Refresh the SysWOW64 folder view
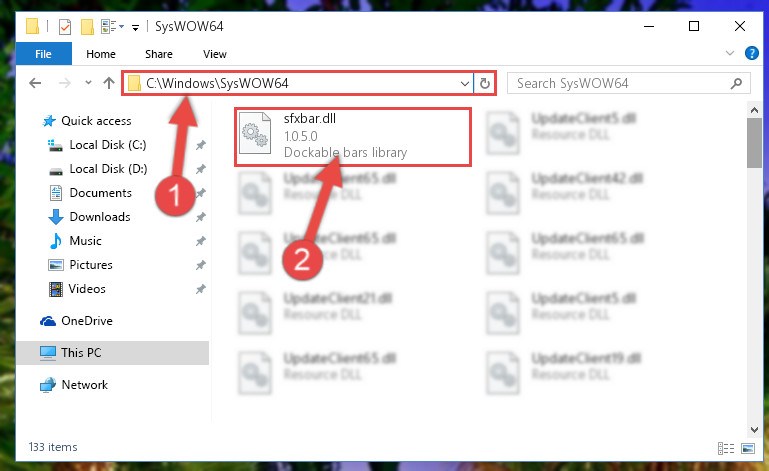 pos(485,83)
